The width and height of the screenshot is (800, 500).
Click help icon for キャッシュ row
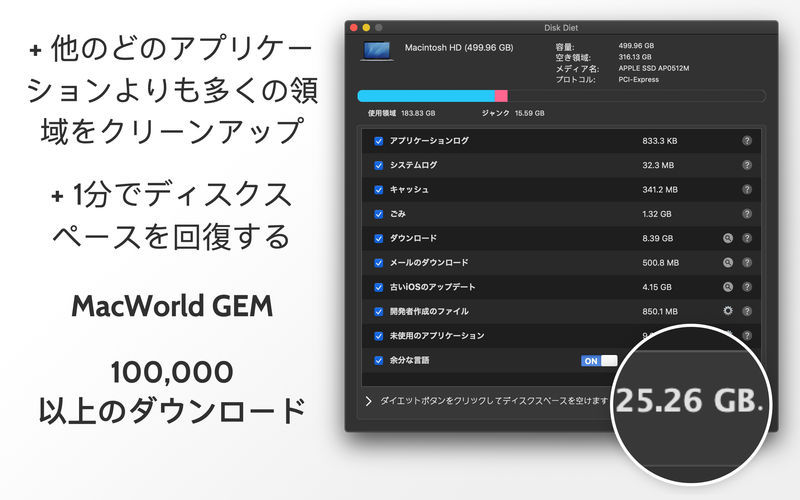(746, 189)
